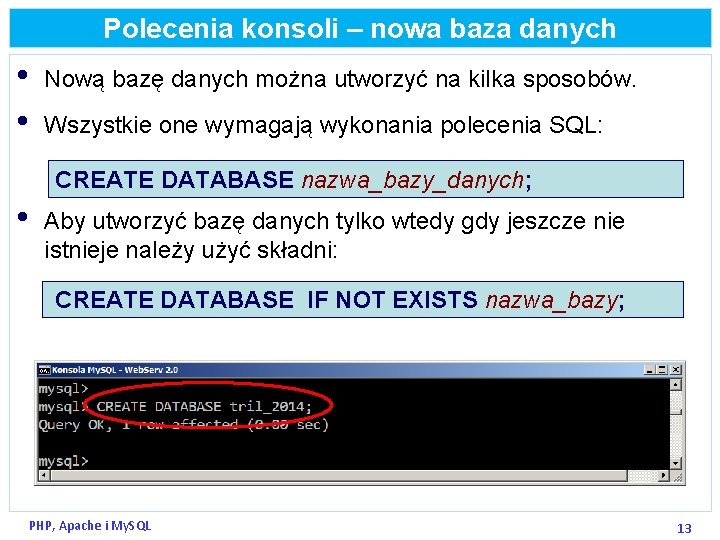Screen dimensions: 720x540
Task: Click the Konsola MySQL - WebServ 2.0 title bar
Action: click(360, 370)
